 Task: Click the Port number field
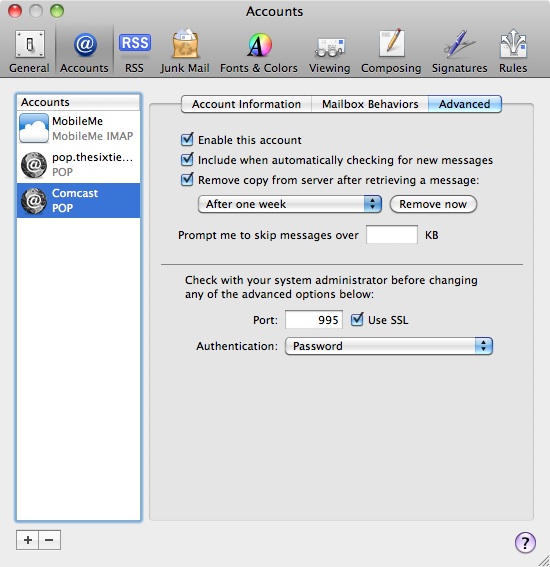[x=314, y=320]
